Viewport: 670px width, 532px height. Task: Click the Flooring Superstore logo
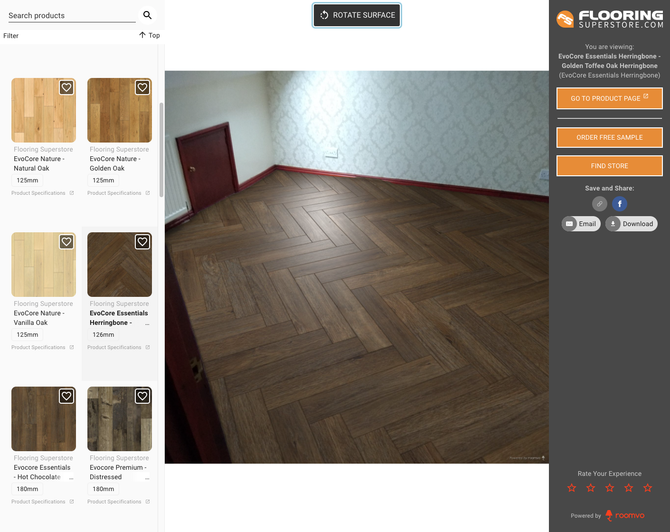[x=609, y=19]
